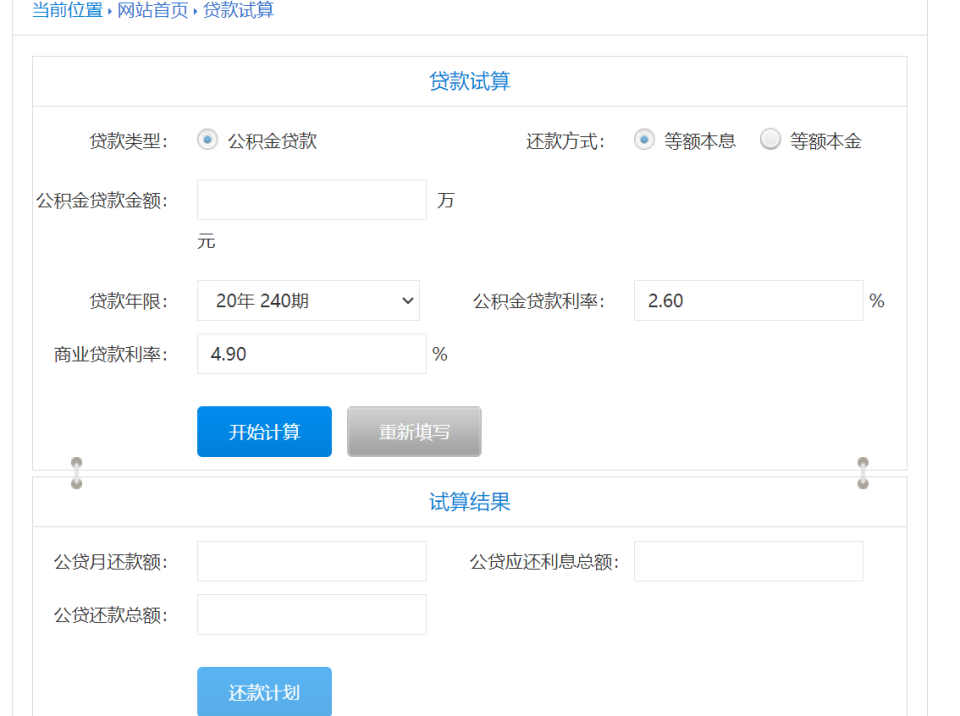Click into the 公积金贷款金额 amount field
Image resolution: width=960 pixels, height=716 pixels.
(310, 199)
